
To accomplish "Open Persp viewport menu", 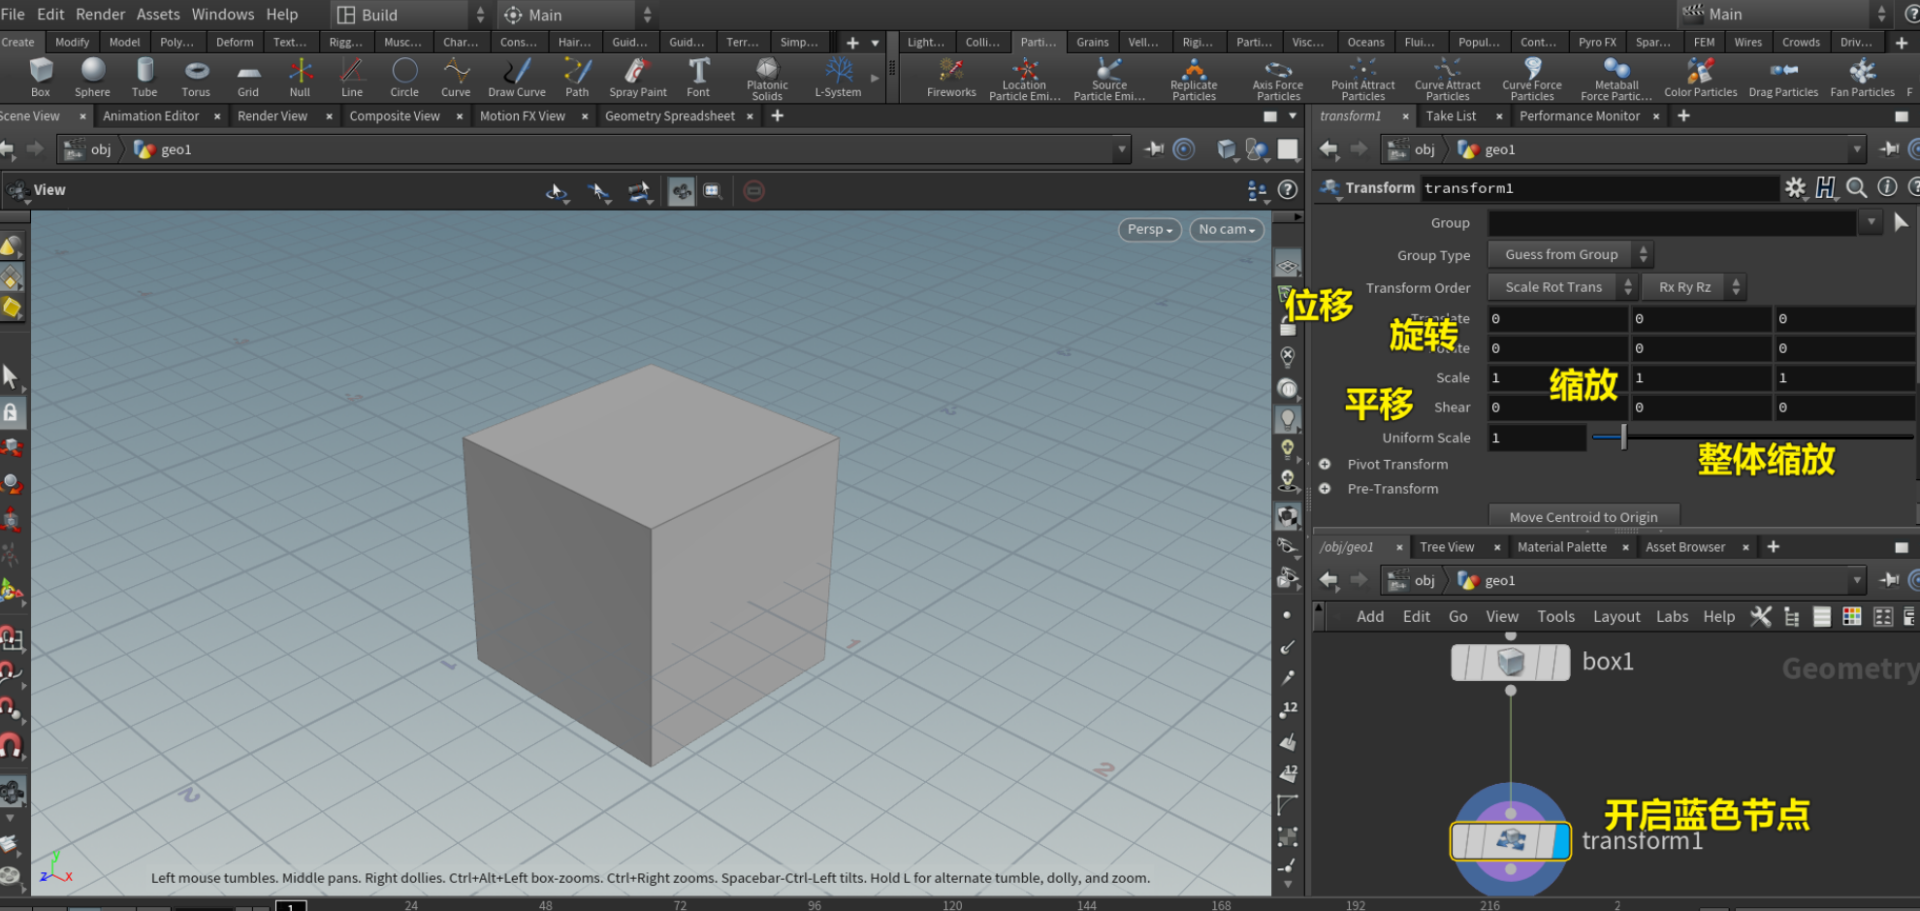I will (1149, 229).
